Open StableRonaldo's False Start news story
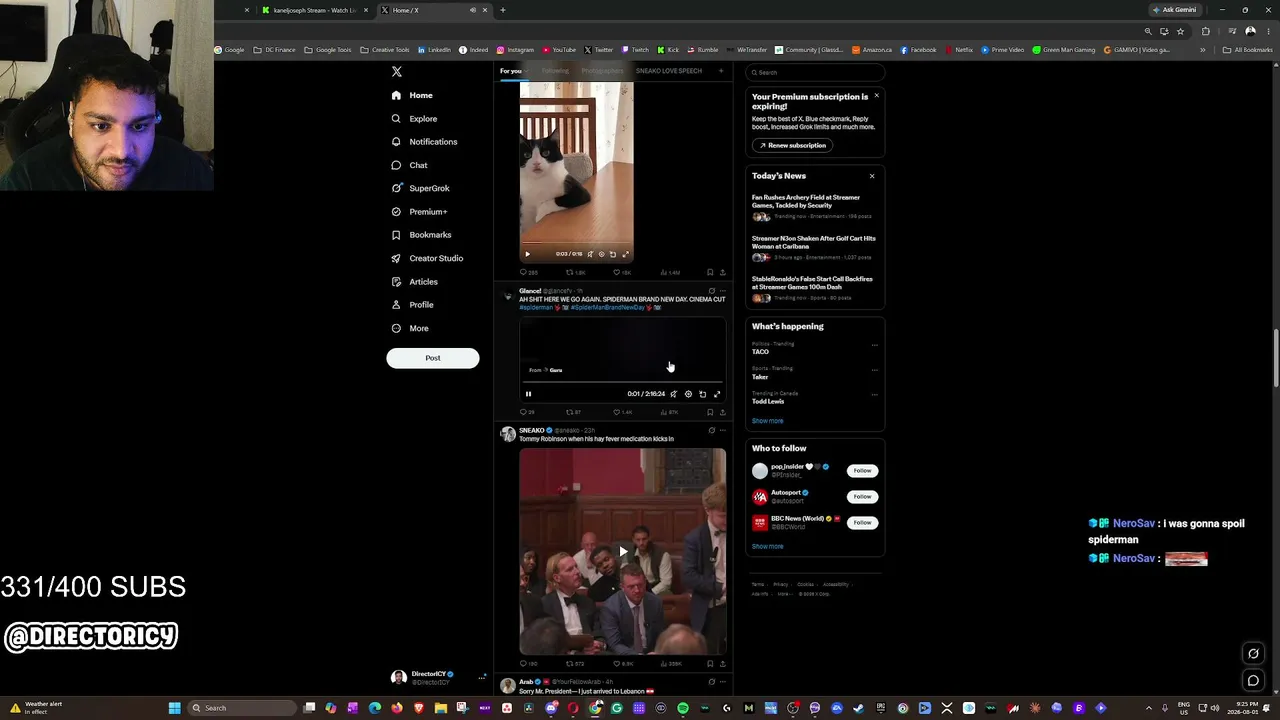1280x720 pixels. [x=814, y=288]
